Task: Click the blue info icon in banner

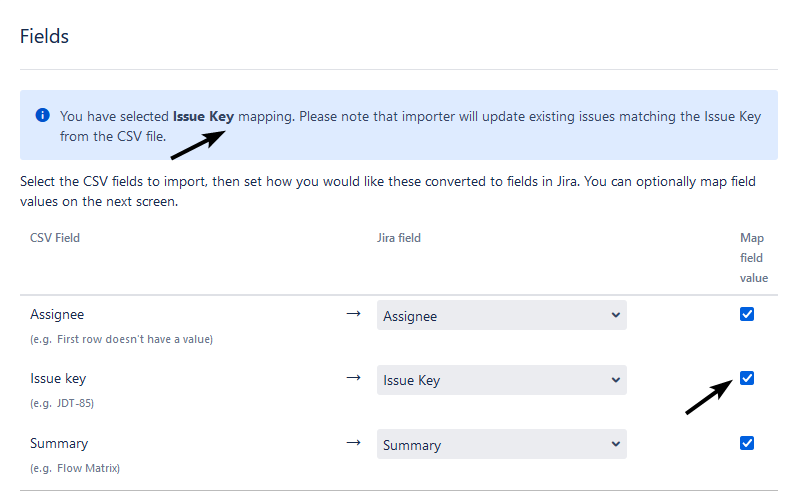Action: coord(43,115)
